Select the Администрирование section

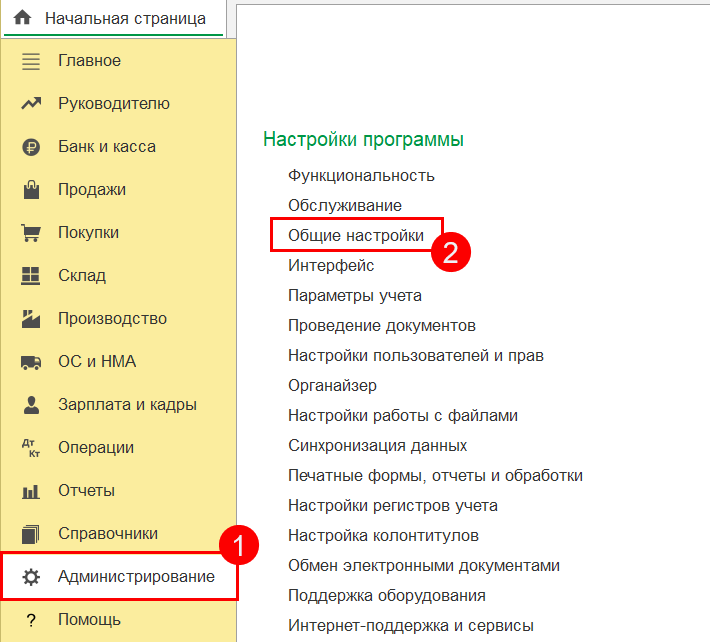(x=136, y=577)
